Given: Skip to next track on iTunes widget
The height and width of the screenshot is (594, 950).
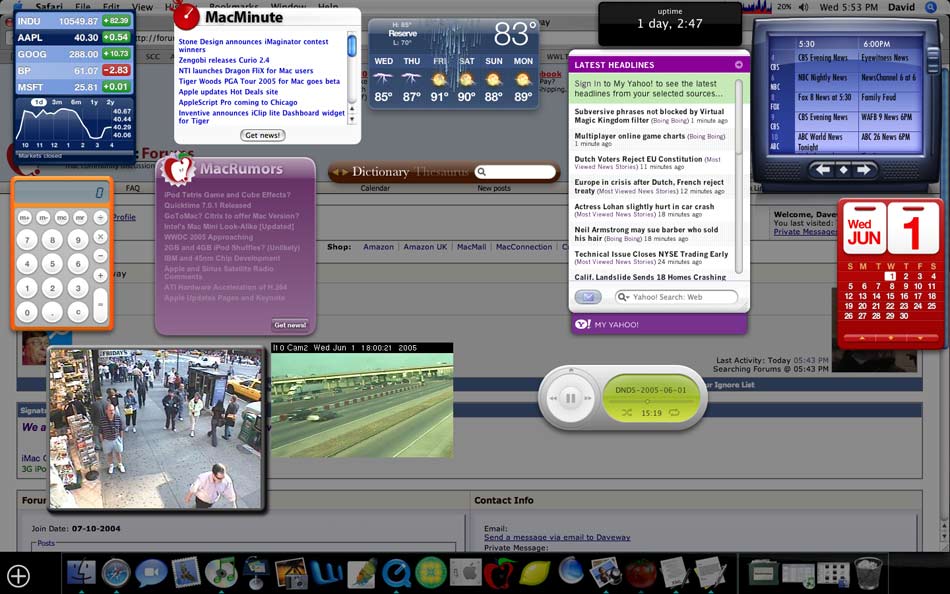Looking at the screenshot, I should 588,398.
